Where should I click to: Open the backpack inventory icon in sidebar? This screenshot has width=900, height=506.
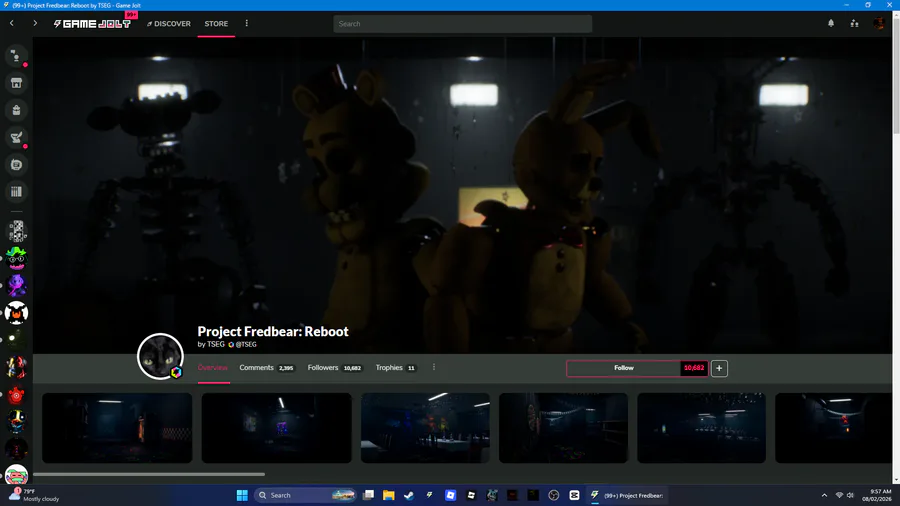[16, 110]
